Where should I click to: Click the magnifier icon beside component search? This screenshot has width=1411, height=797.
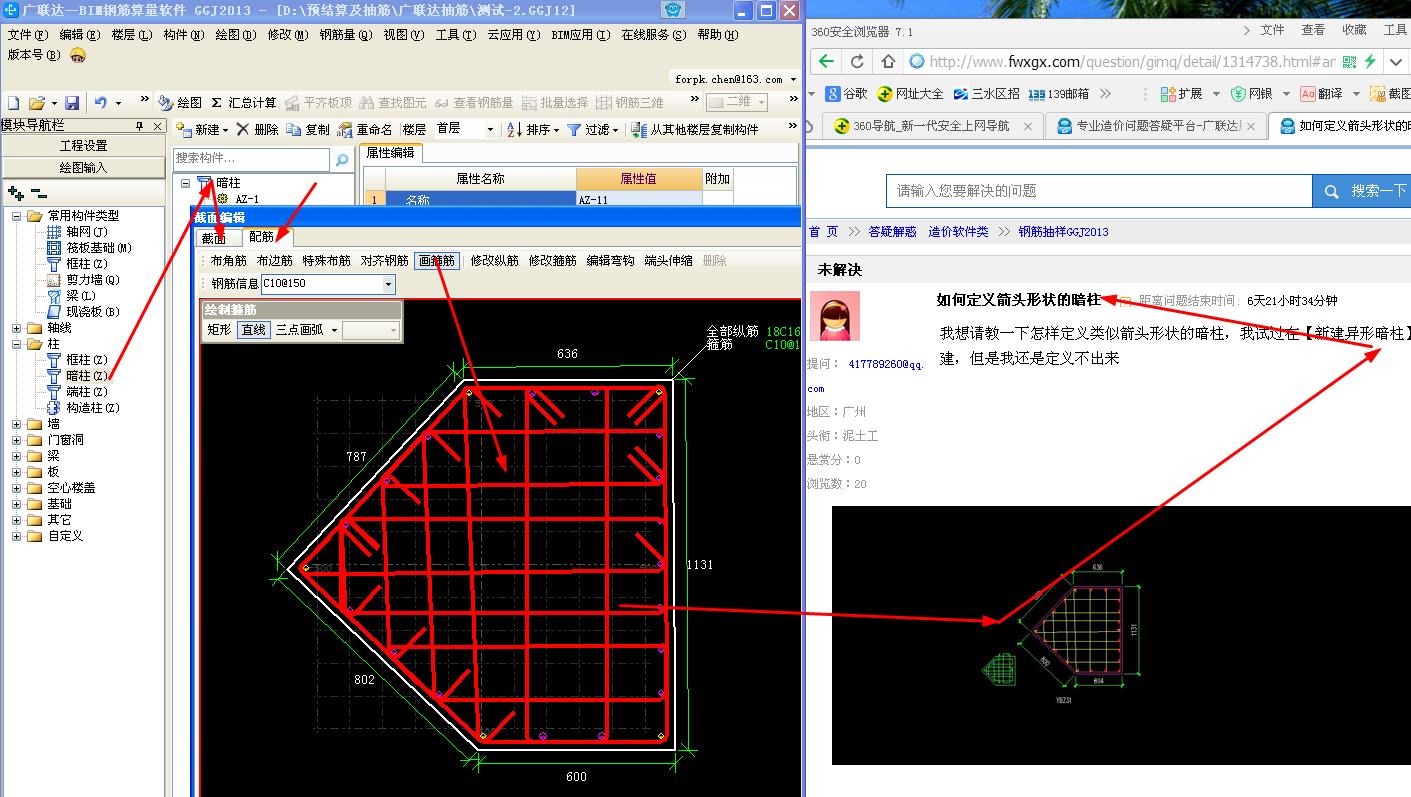point(342,159)
